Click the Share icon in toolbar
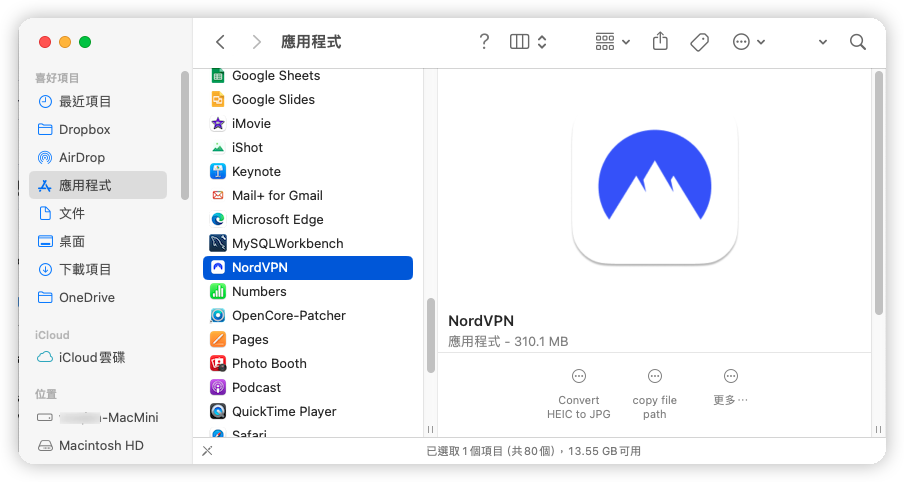This screenshot has width=904, height=482. (660, 42)
